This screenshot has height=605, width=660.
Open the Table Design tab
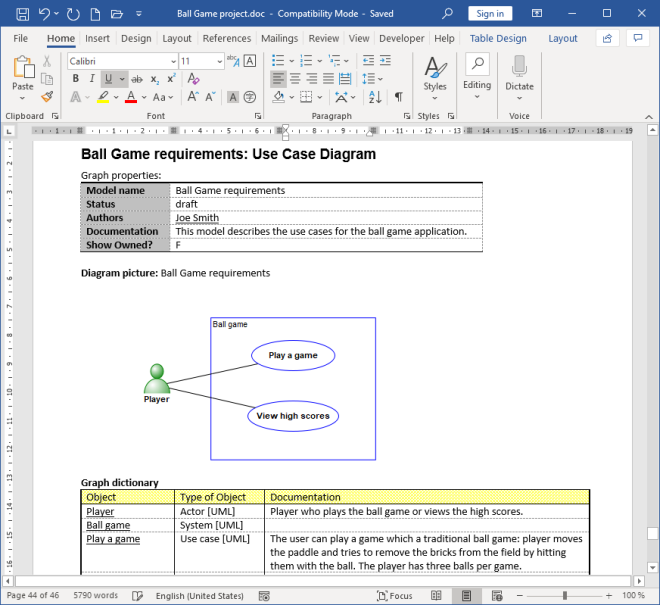[x=497, y=38]
